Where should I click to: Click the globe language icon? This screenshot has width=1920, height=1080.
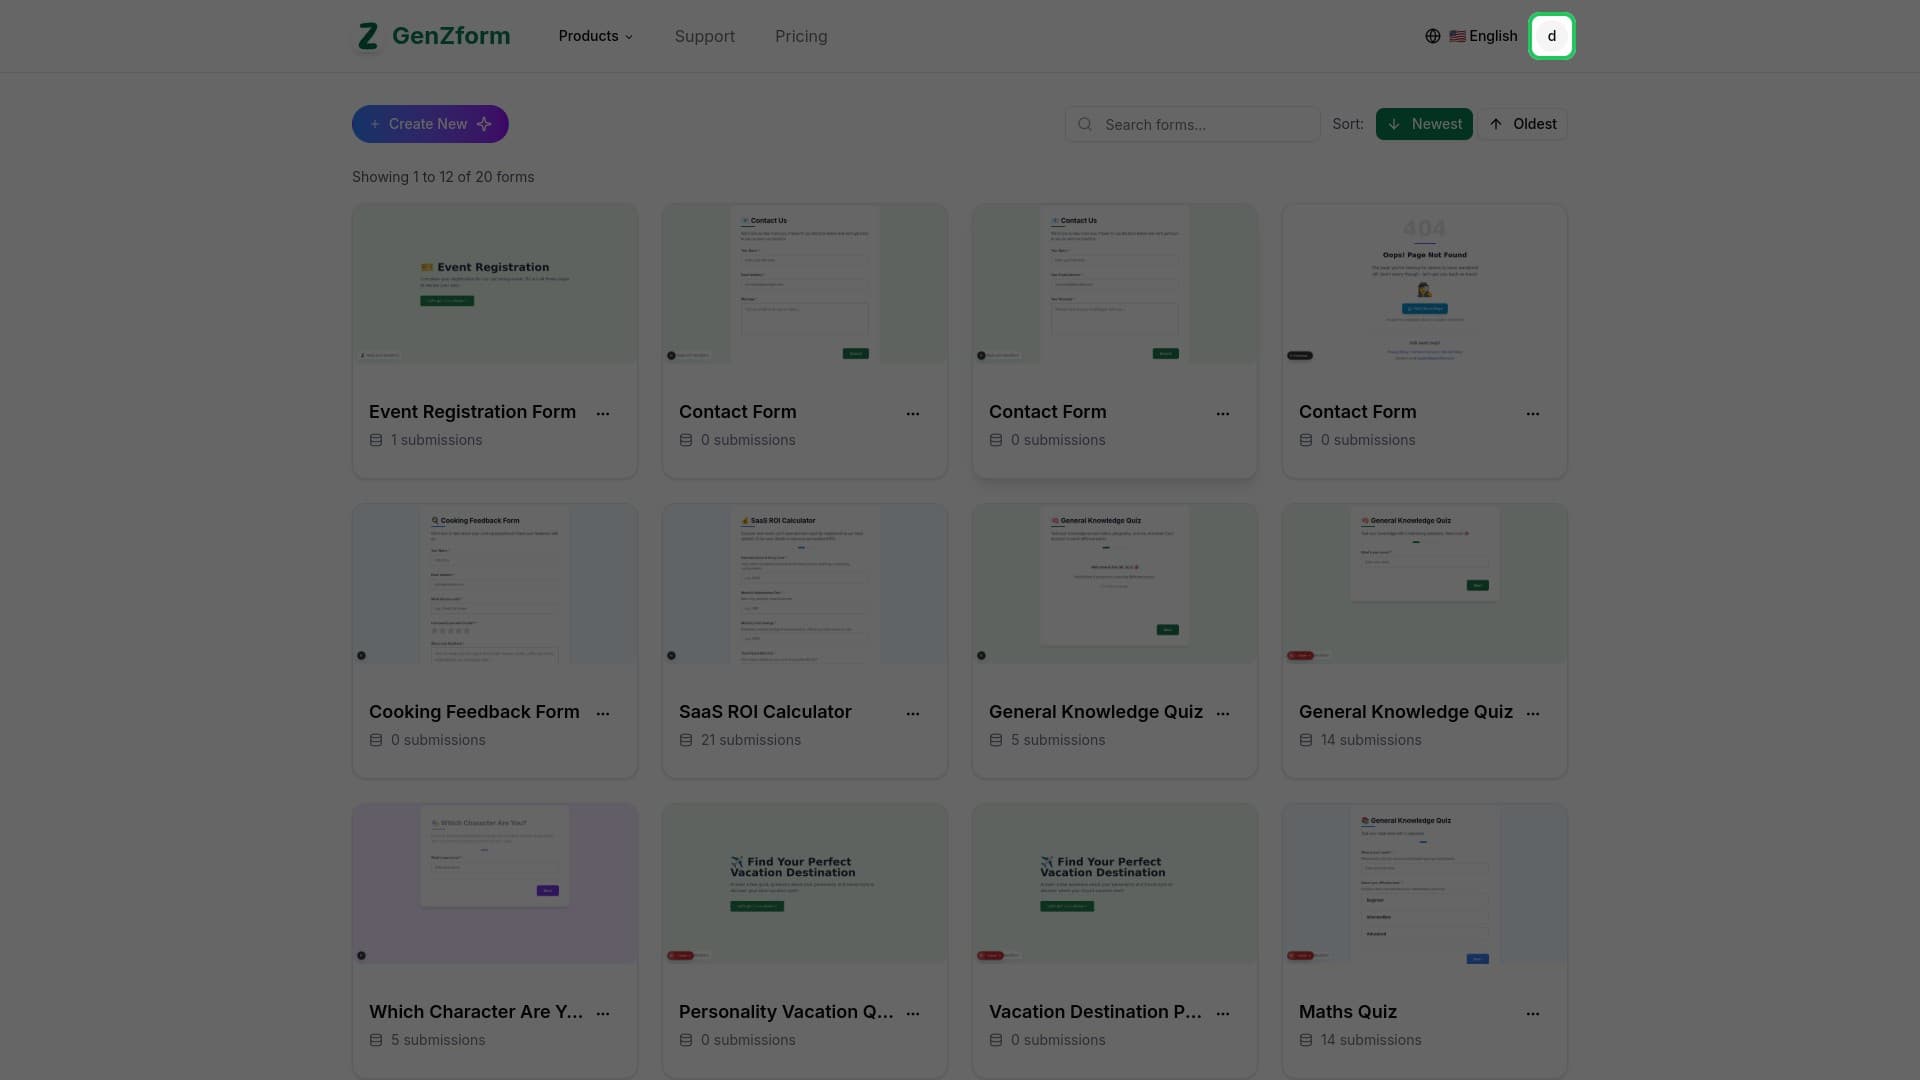coord(1432,36)
